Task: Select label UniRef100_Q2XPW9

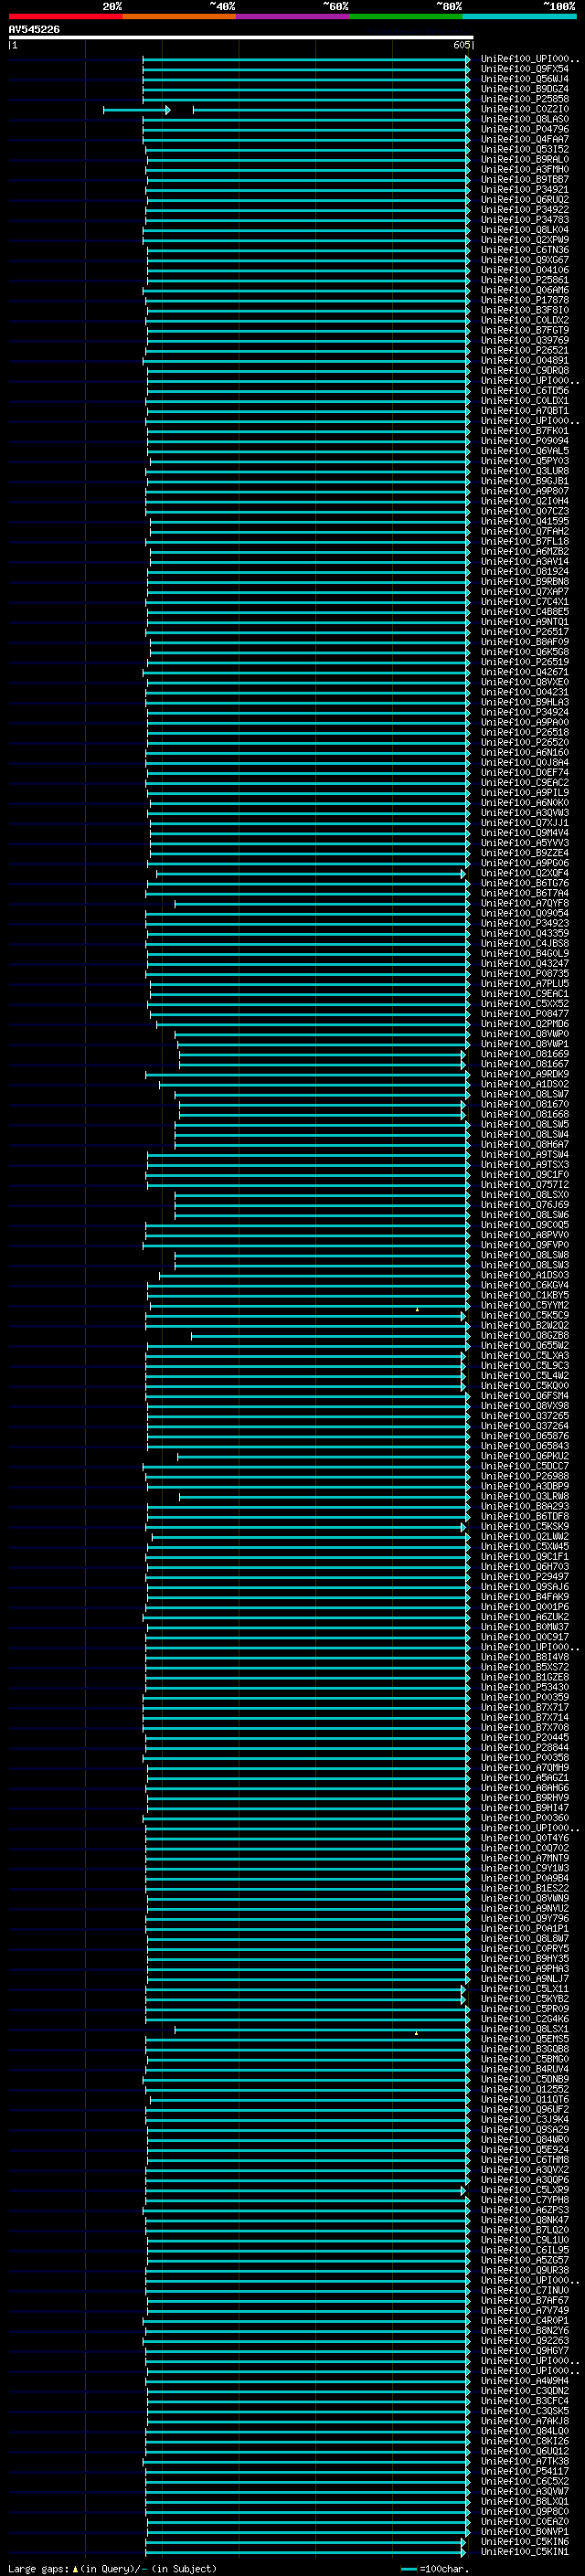Action: click(525, 240)
